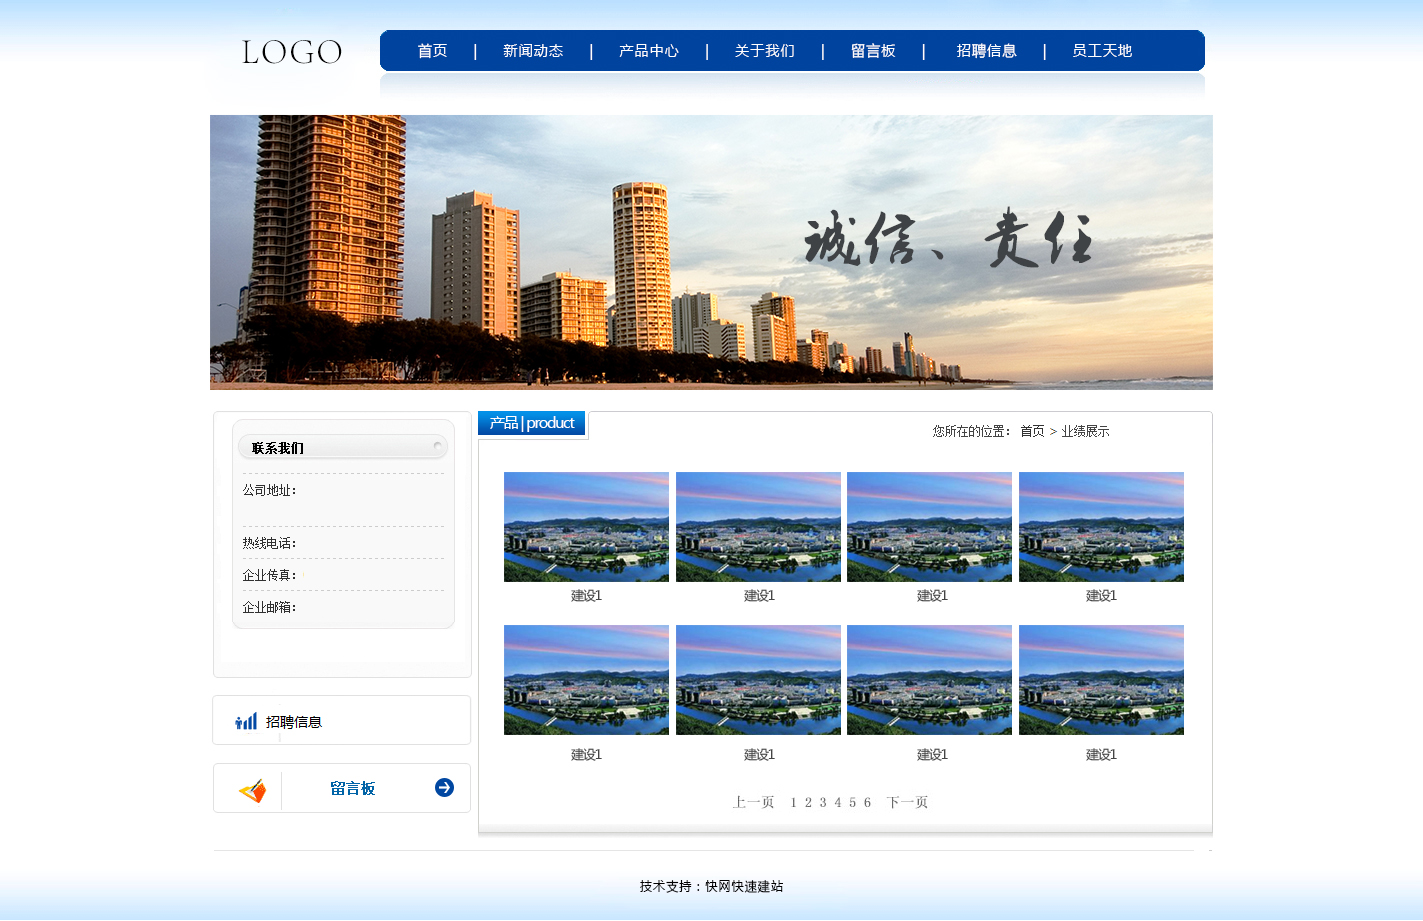Viewport: 1423px width, 921px height.
Task: Open the 留言板 sidebar link
Action: (x=353, y=789)
